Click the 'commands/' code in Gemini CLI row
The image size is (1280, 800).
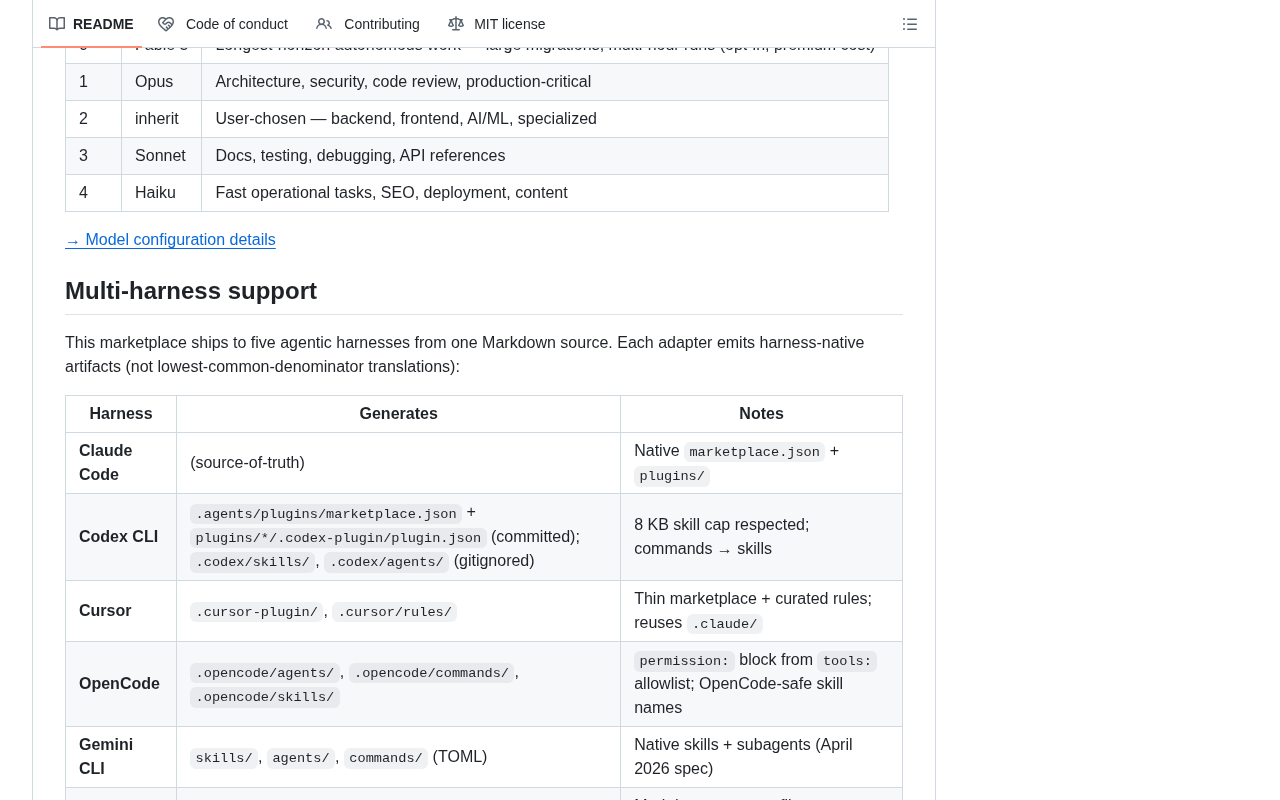click(x=386, y=758)
